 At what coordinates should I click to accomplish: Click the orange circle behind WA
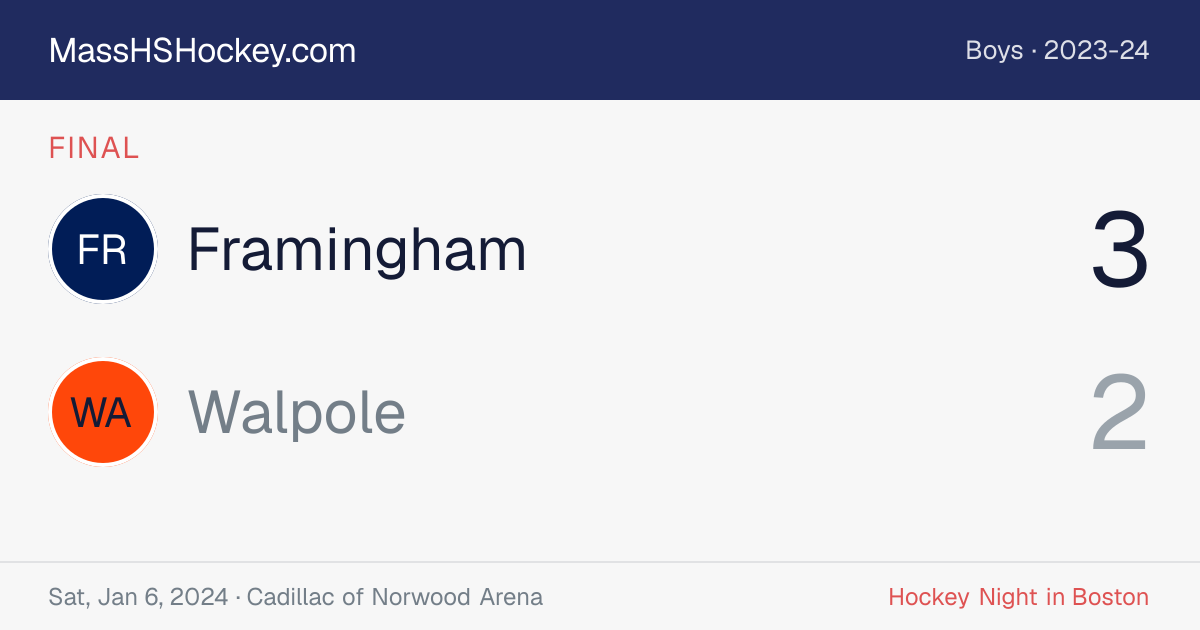pos(102,412)
